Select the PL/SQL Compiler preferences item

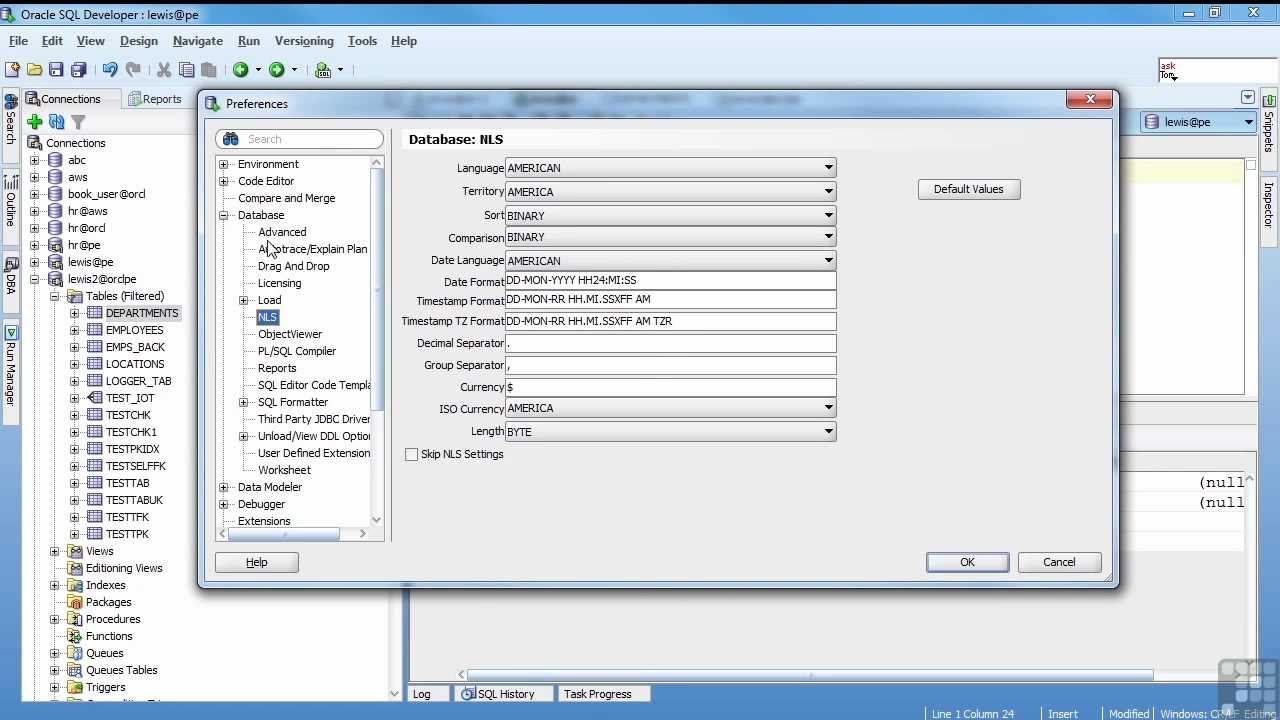pos(297,351)
